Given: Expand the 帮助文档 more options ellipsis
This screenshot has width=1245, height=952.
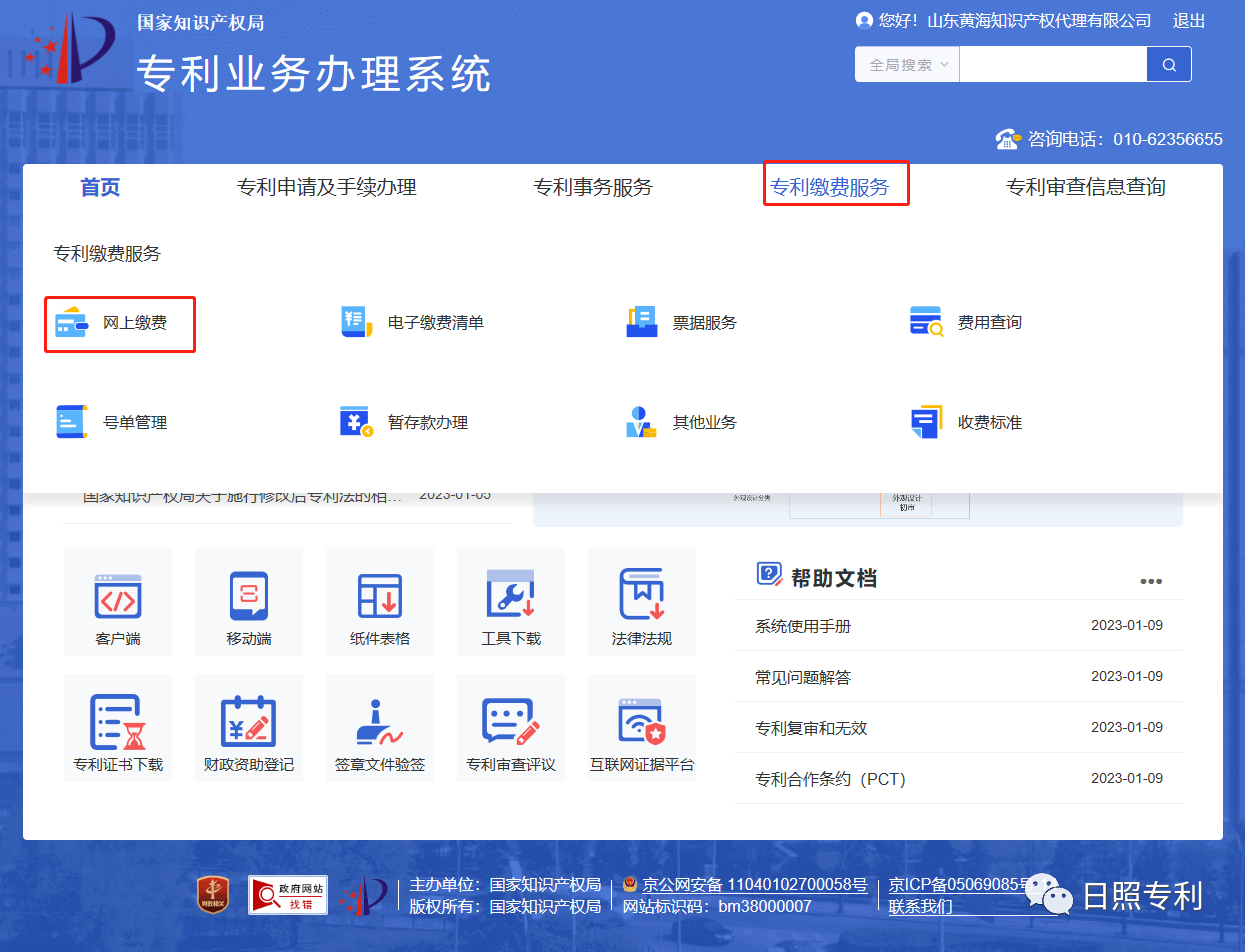Looking at the screenshot, I should (1151, 581).
